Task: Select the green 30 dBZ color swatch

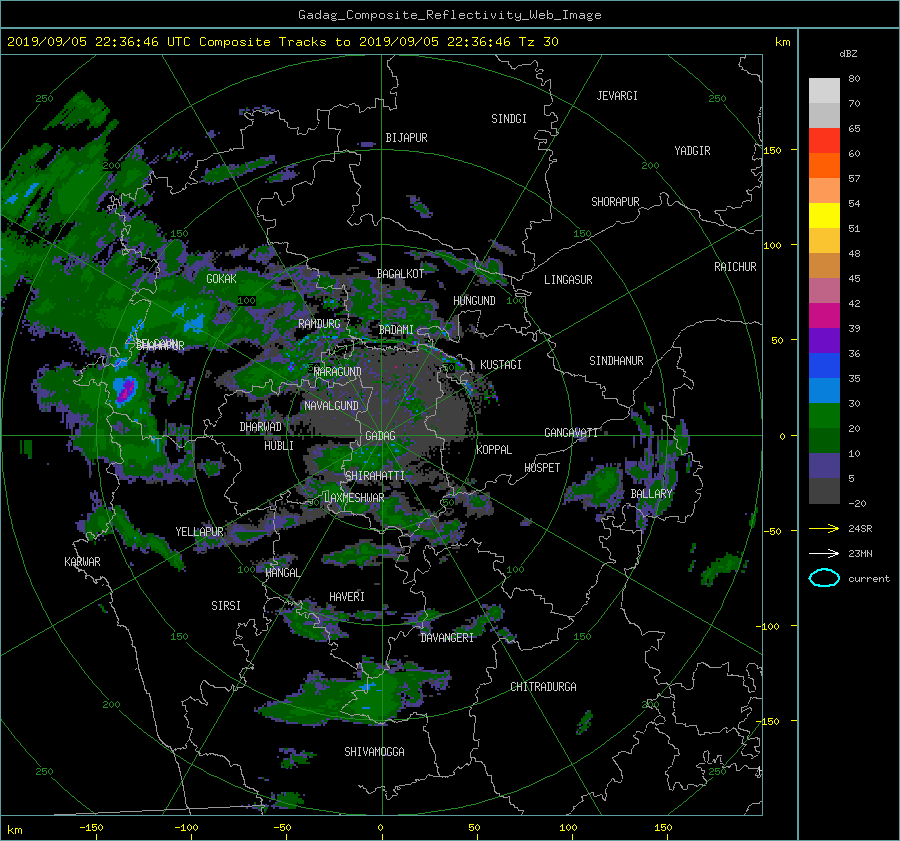Action: (824, 415)
